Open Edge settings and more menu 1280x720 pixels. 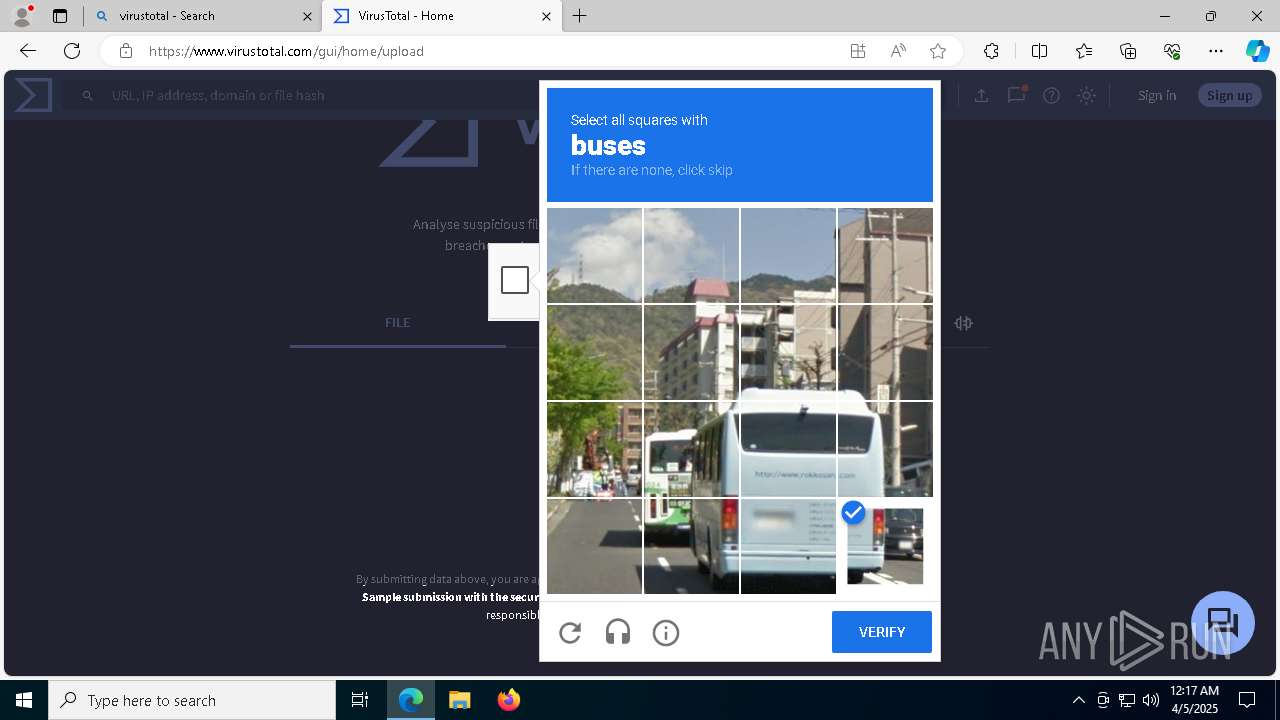tap(1216, 51)
